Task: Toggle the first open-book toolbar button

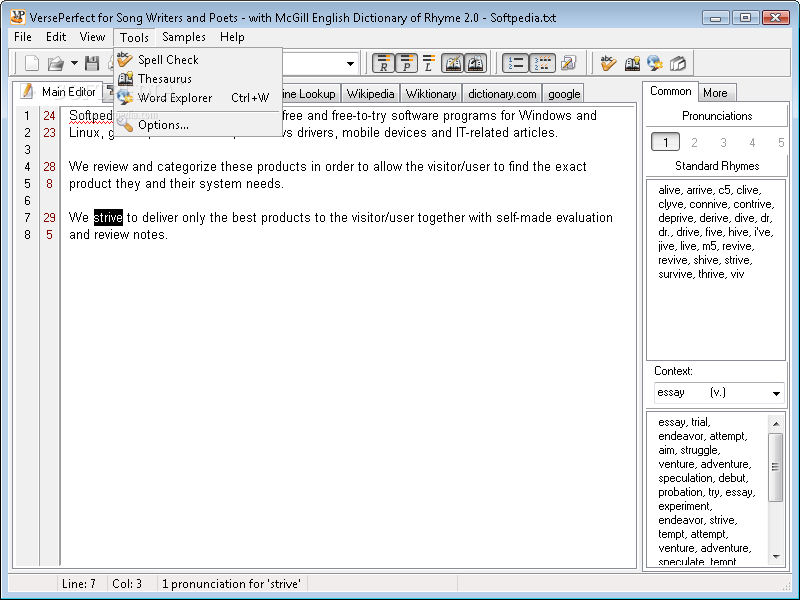Action: pyautogui.click(x=453, y=63)
